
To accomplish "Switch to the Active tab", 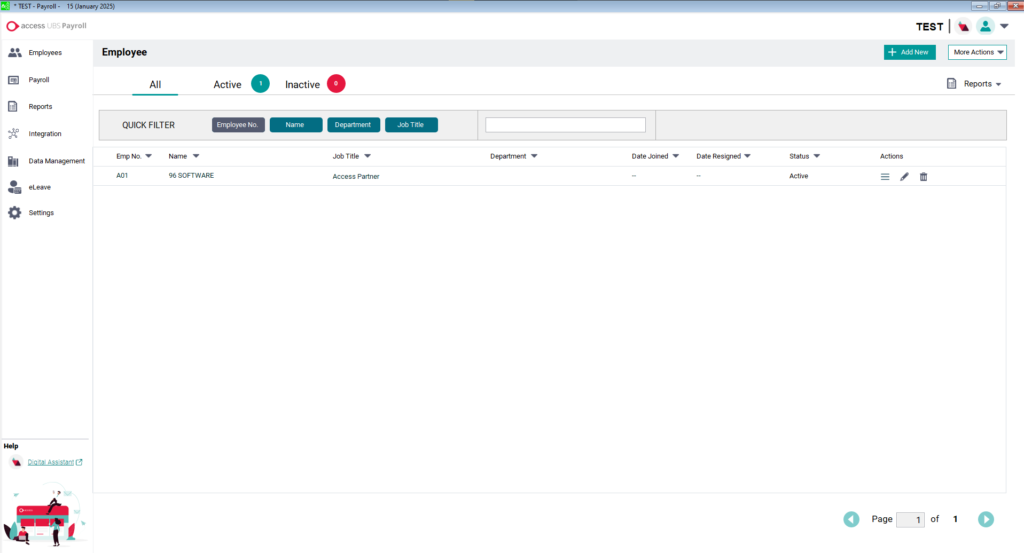I will tap(228, 85).
